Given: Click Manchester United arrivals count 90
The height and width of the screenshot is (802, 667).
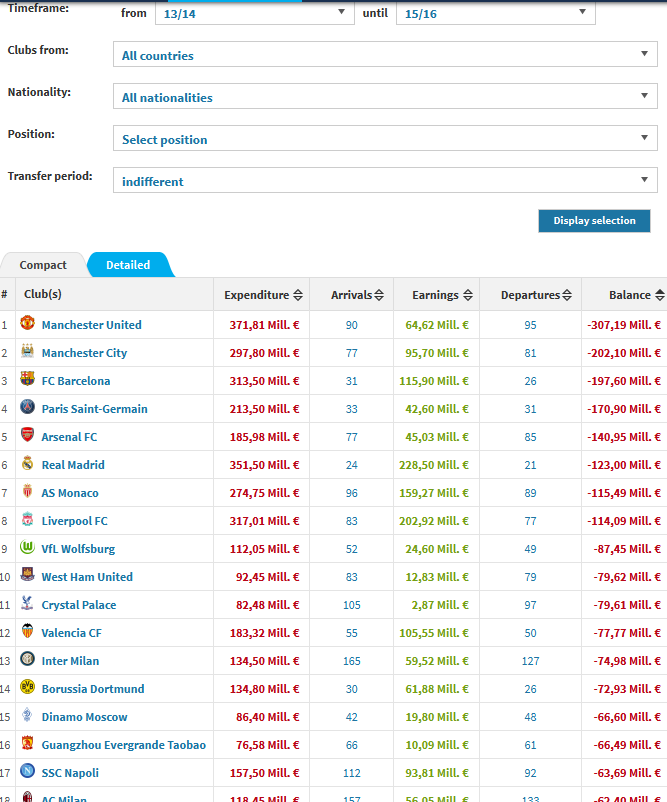Looking at the screenshot, I should click(x=351, y=325).
